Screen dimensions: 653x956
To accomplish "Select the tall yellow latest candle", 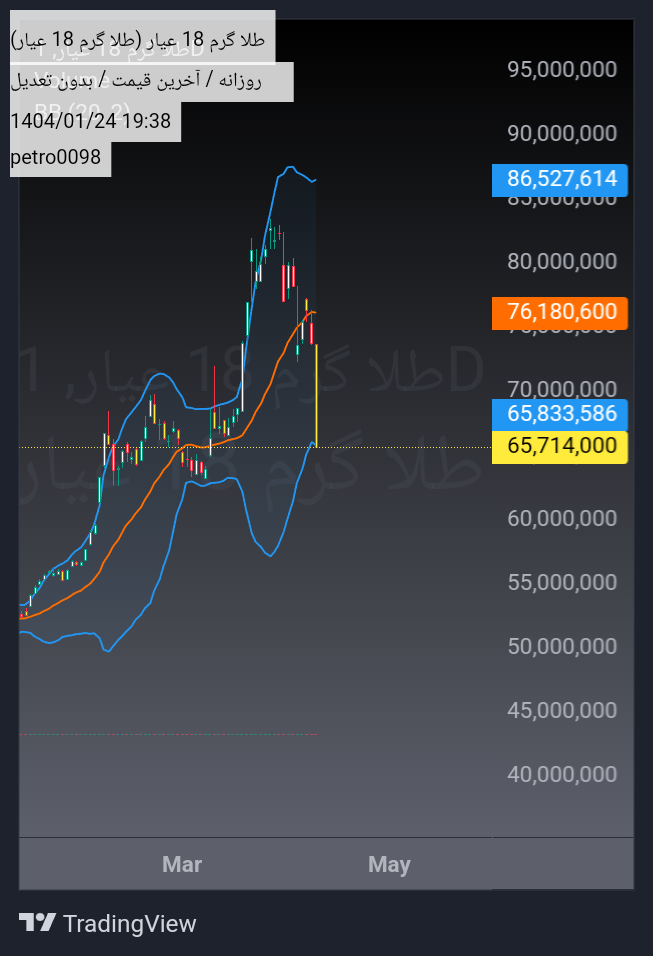I will coord(316,395).
